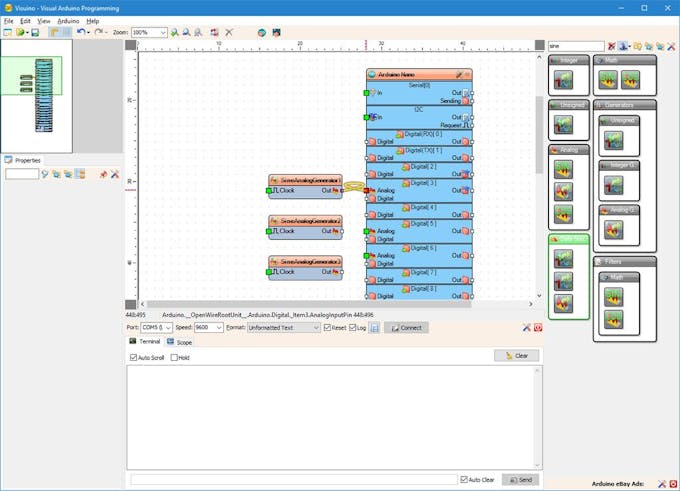Click the delete X icon in toolbar
The height and width of the screenshot is (491, 680).
coord(229,33)
